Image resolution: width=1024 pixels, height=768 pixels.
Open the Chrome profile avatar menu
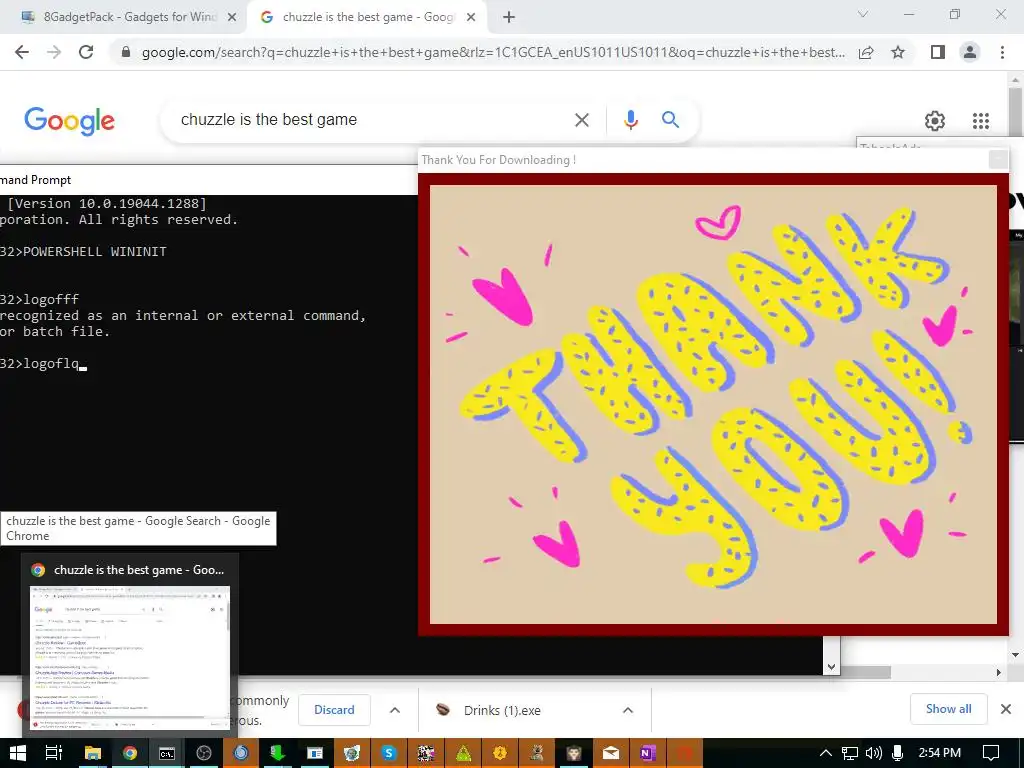[970, 52]
